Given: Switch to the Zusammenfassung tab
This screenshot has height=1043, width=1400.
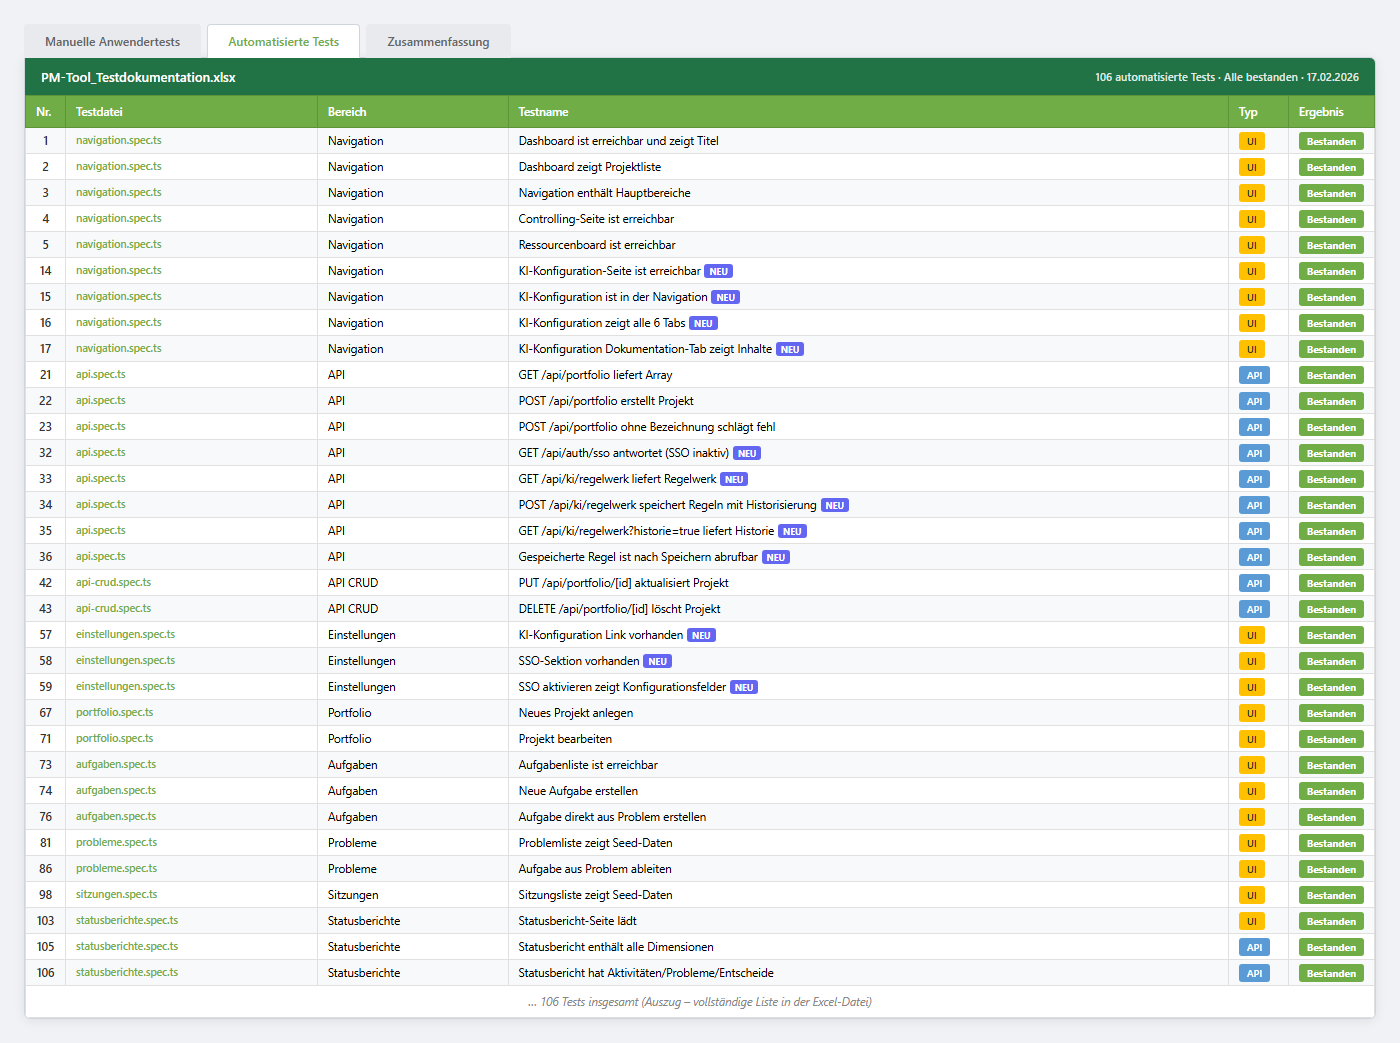Looking at the screenshot, I should (438, 42).
